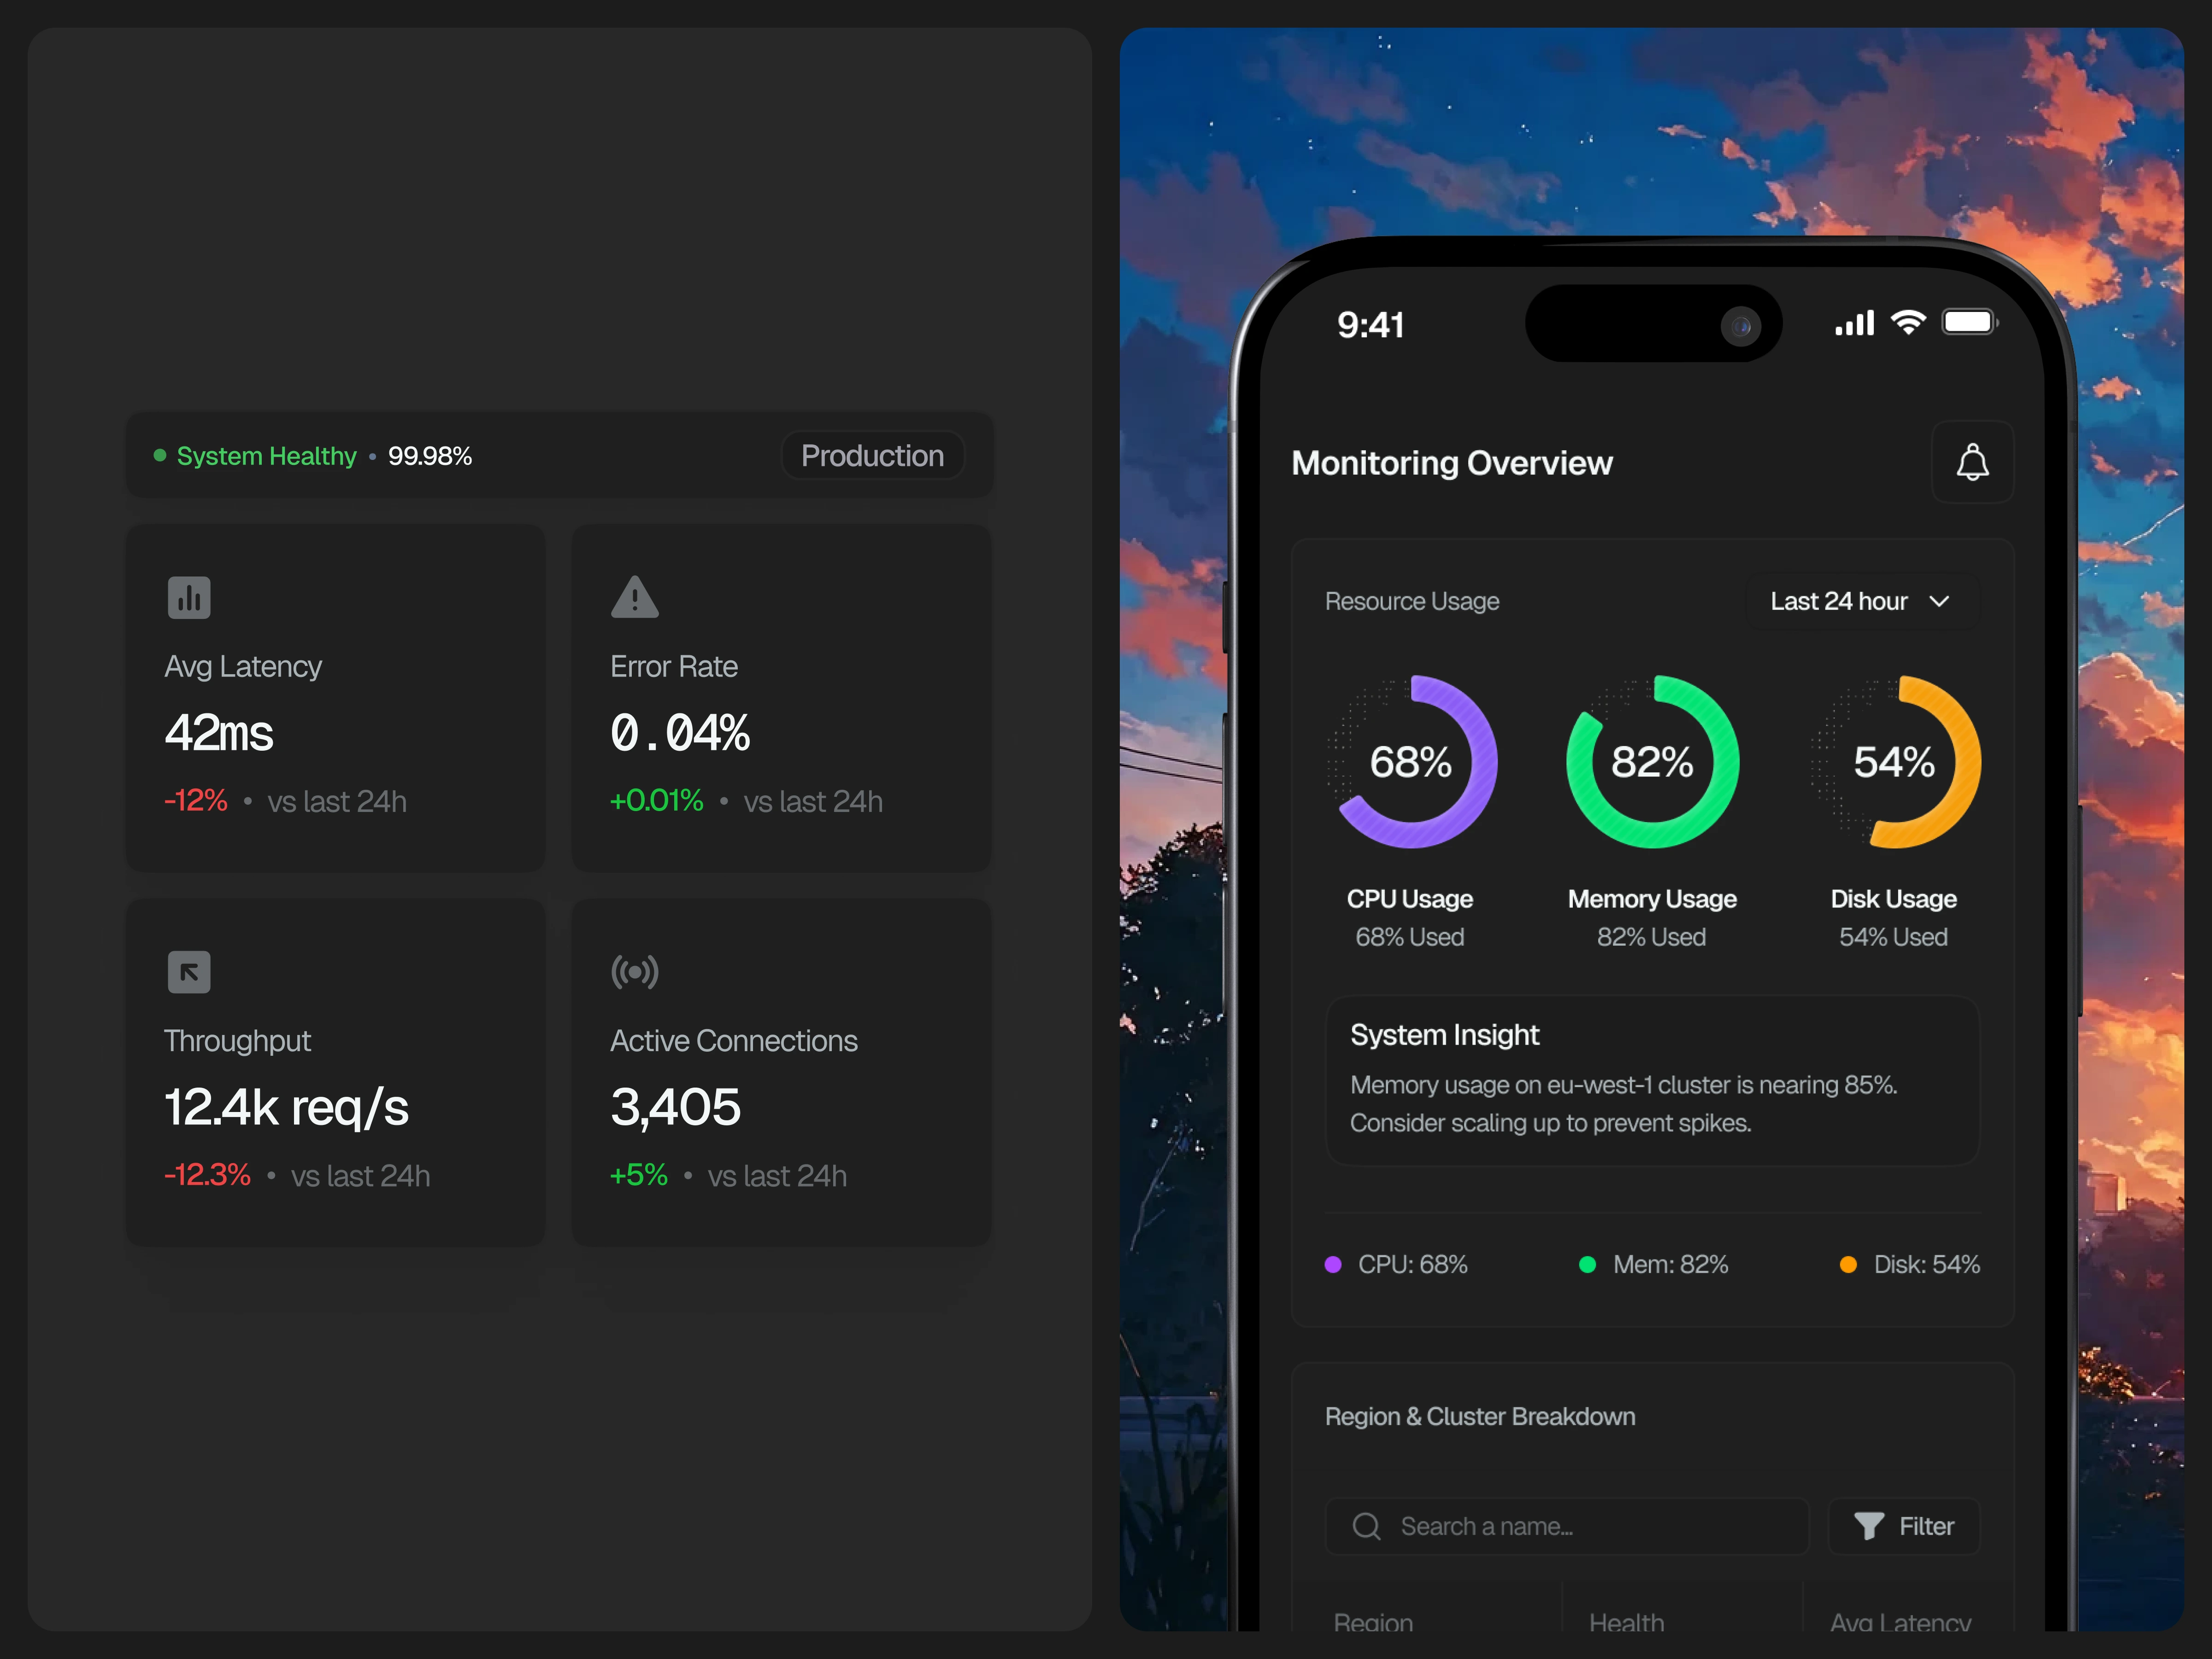The height and width of the screenshot is (1659, 2212).
Task: Click the funnel icon in Filter
Action: (x=1868, y=1526)
